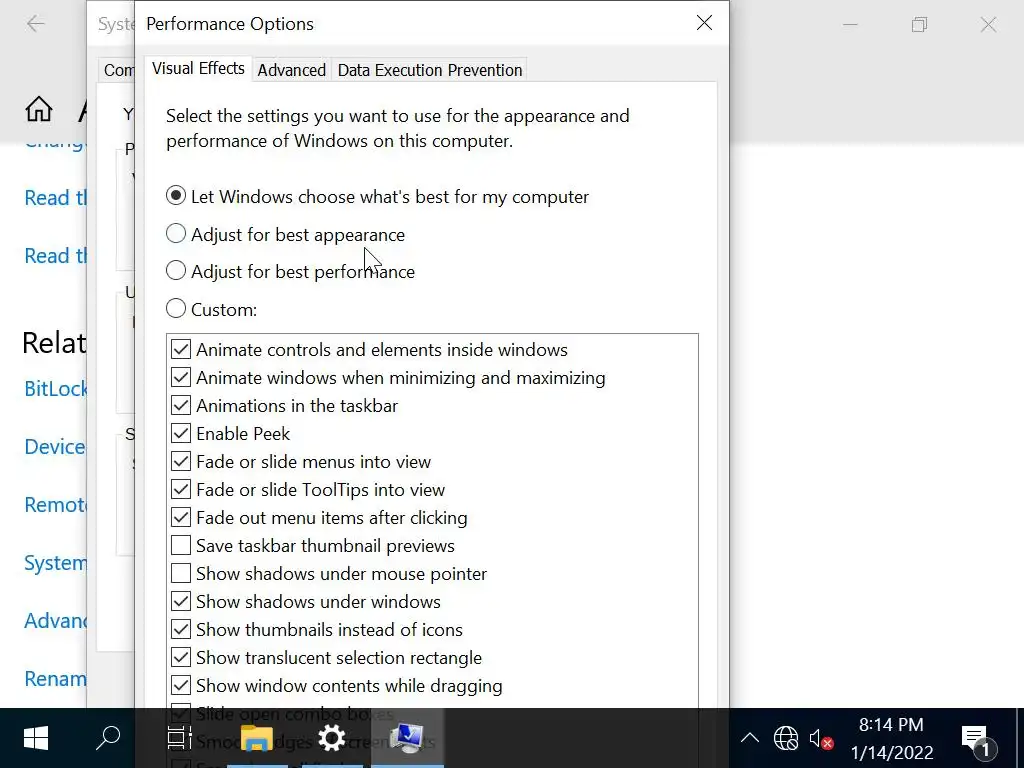Screen dimensions: 1024x768
Task: Toggle Show translucent selection rectangle
Action: [x=326, y=658]
